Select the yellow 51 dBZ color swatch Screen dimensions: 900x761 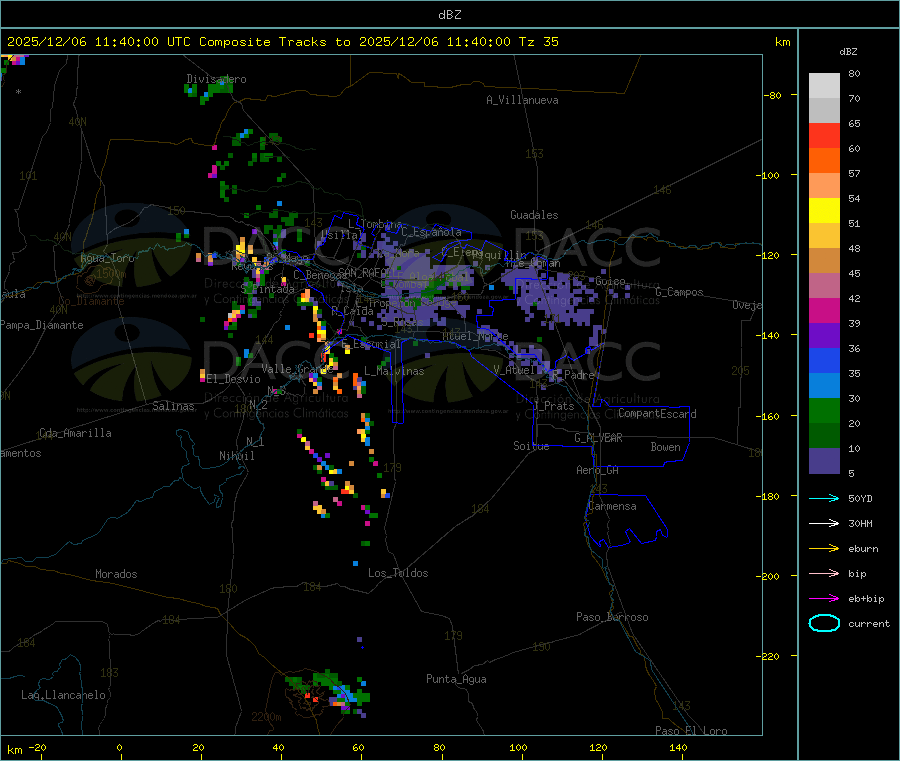tap(824, 211)
